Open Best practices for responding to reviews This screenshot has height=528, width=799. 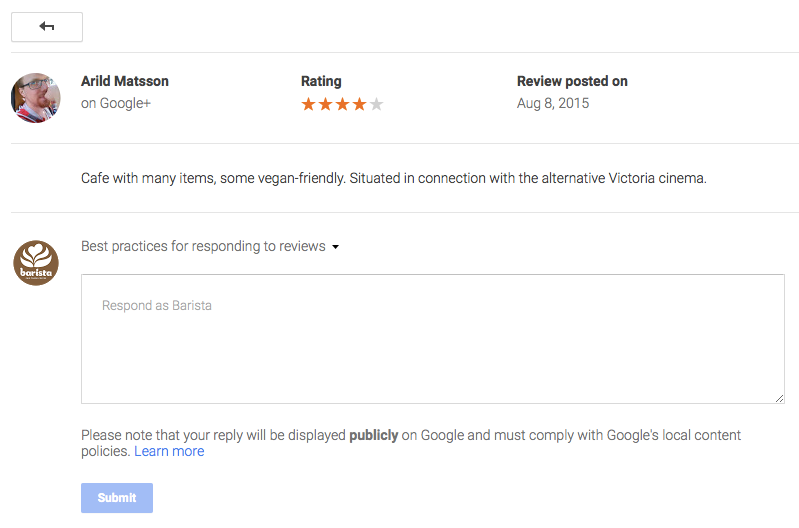[203, 246]
